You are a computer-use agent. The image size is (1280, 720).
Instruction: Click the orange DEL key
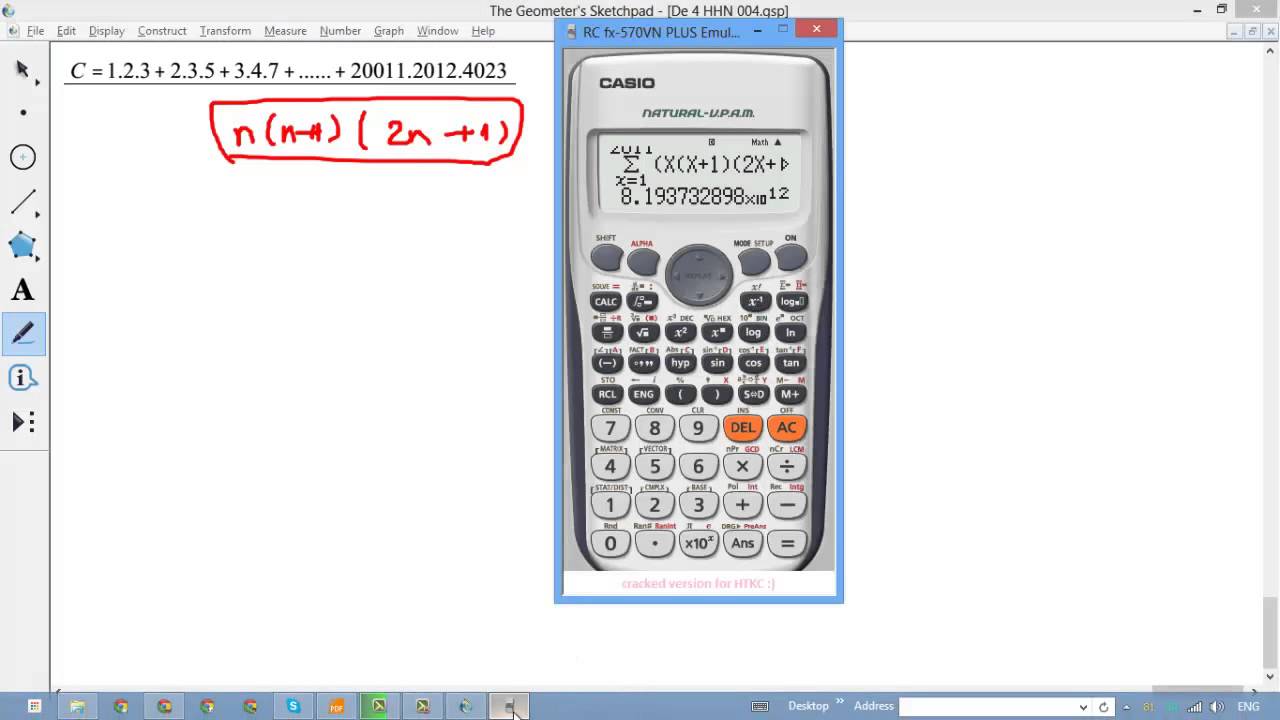click(742, 428)
